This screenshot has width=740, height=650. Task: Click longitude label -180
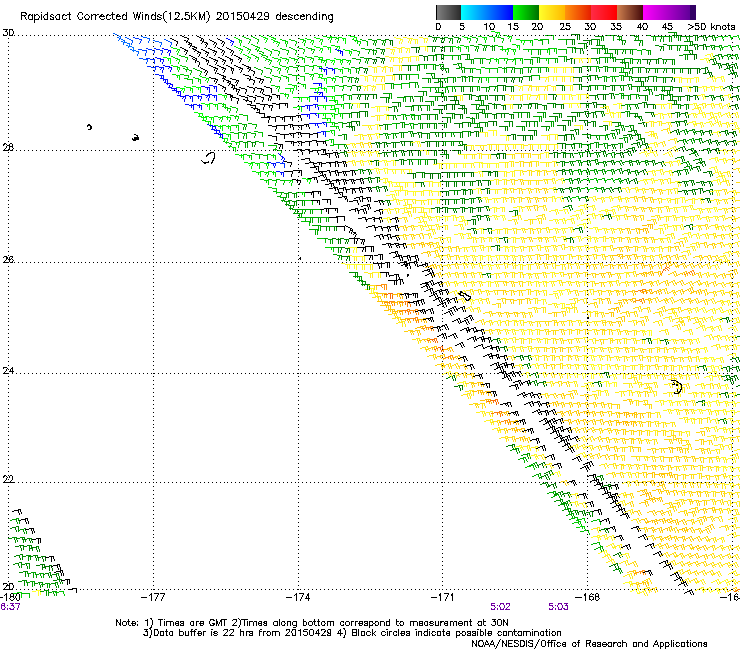[x=10, y=597]
